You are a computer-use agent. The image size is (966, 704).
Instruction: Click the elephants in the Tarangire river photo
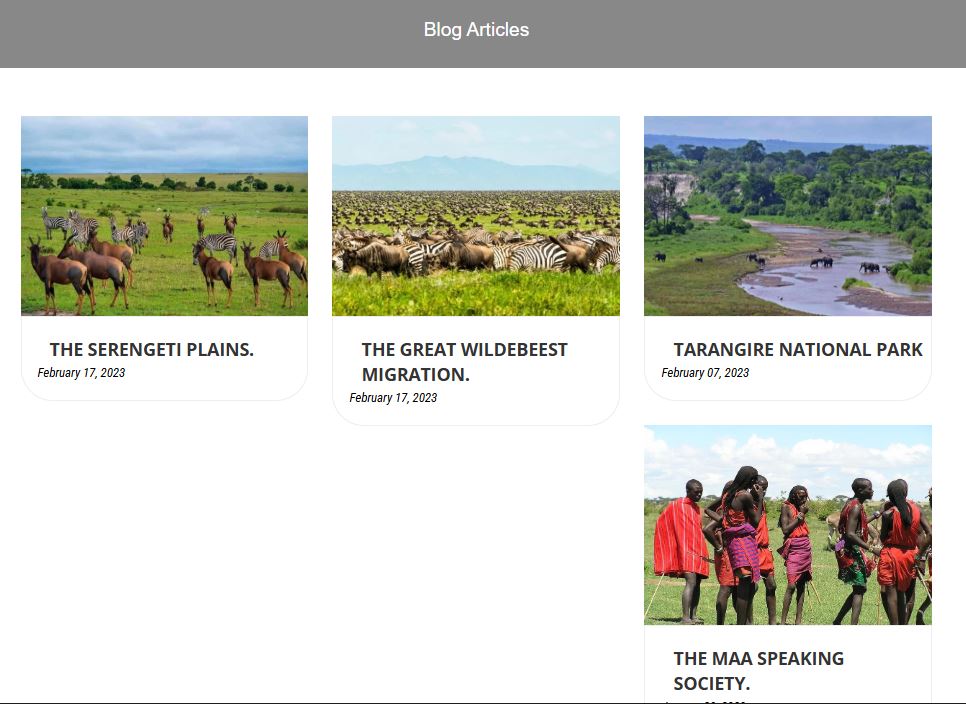822,262
